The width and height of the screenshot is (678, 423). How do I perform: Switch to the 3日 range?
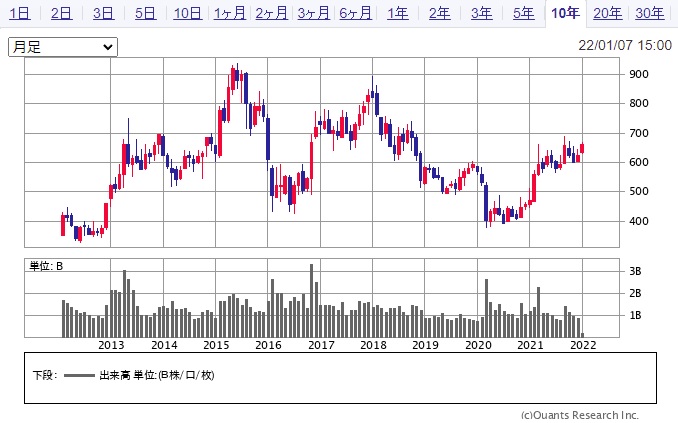(x=103, y=13)
